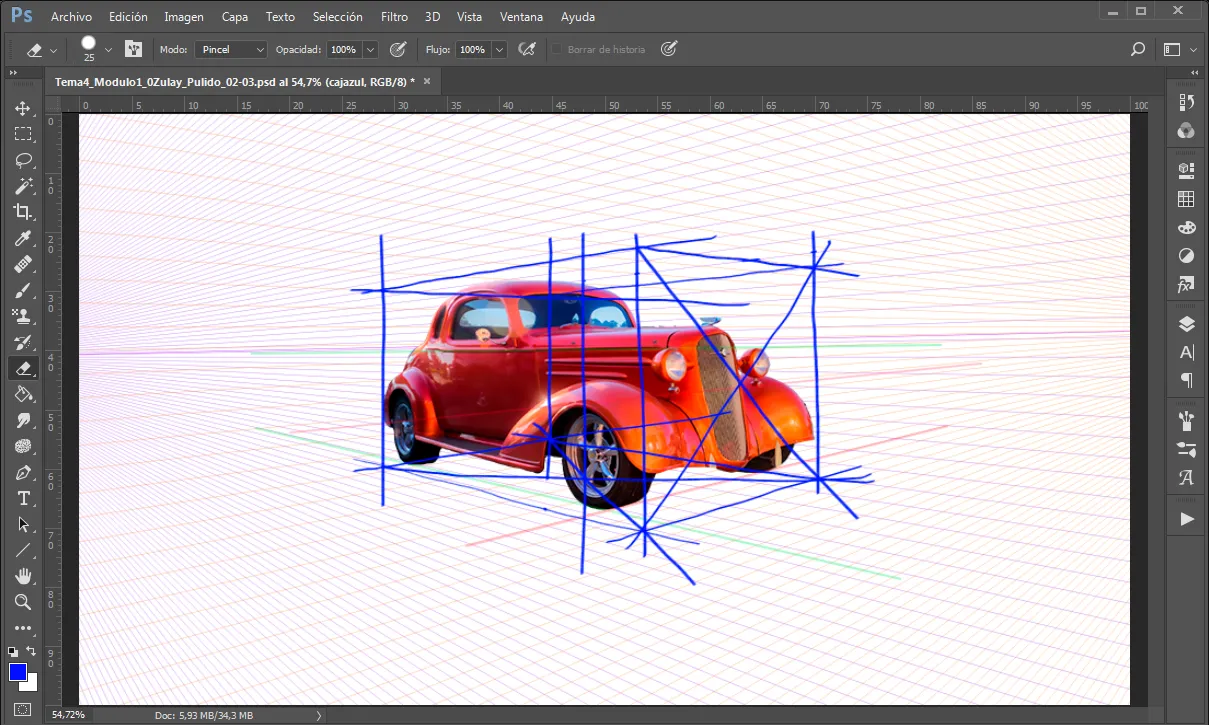Screen dimensions: 1209x725
Task: Select the Magic Wand tool
Action: [x=23, y=186]
